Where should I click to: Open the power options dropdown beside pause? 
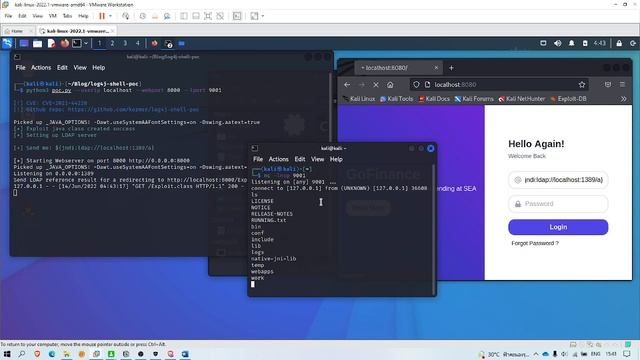tap(110, 16)
